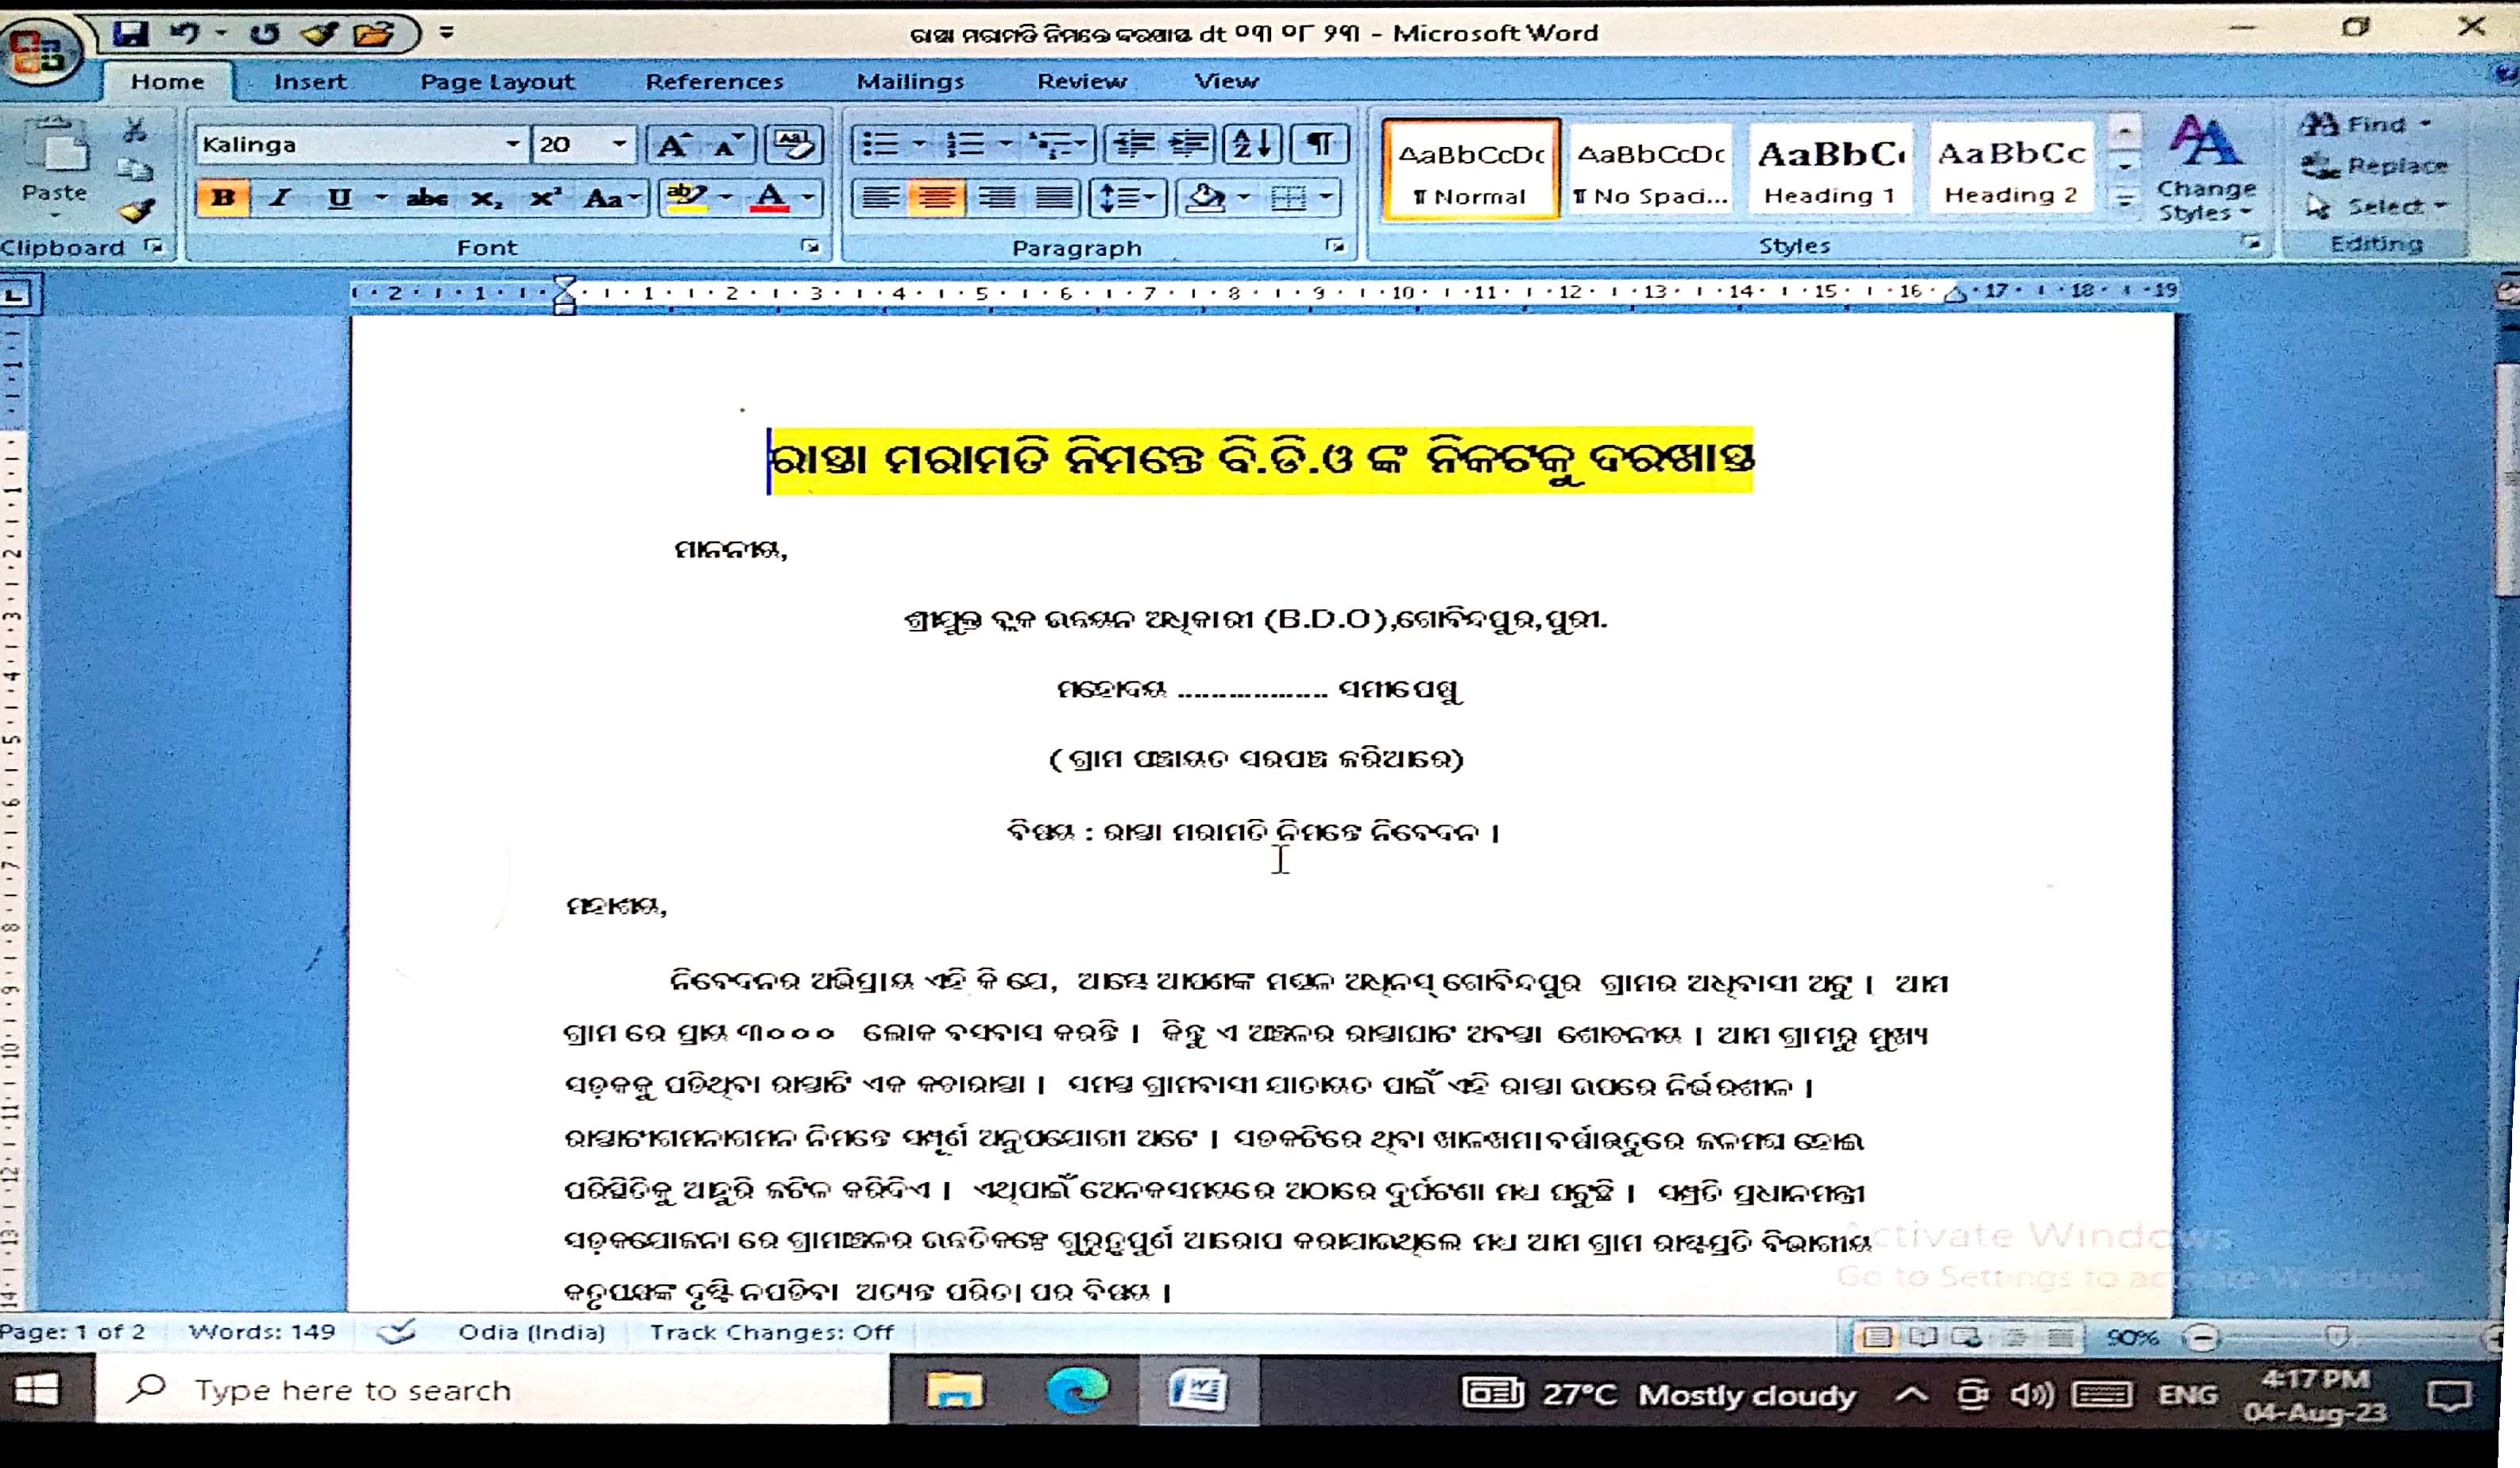Toggle Italic formatting
The image size is (2520, 1468).
point(280,198)
